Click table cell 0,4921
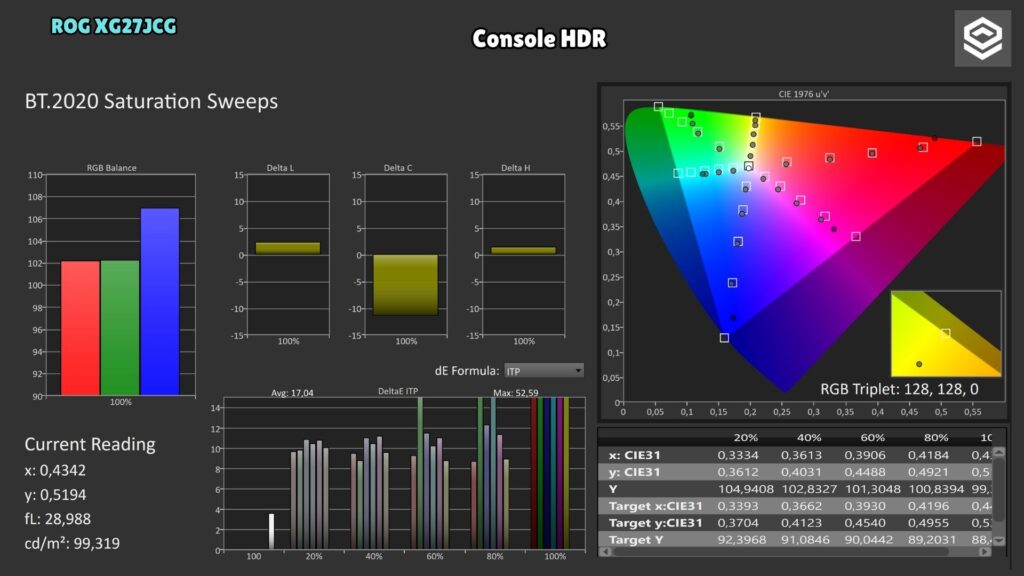Screen dimensions: 1024x576 [928, 472]
